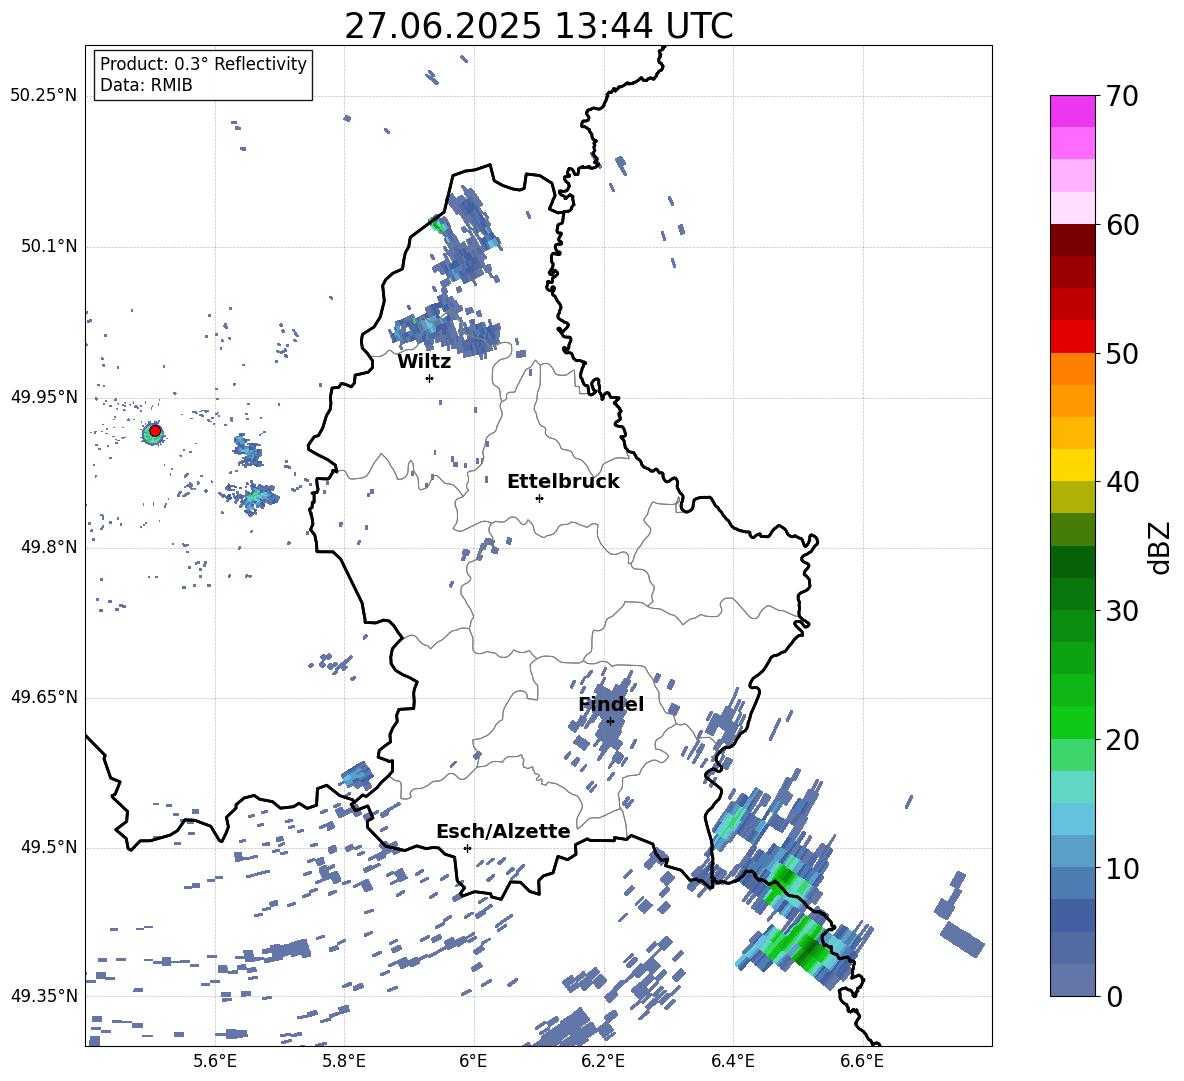Click the 40 value on colorbar
The height and width of the screenshot is (1081, 1184).
pos(1122,482)
